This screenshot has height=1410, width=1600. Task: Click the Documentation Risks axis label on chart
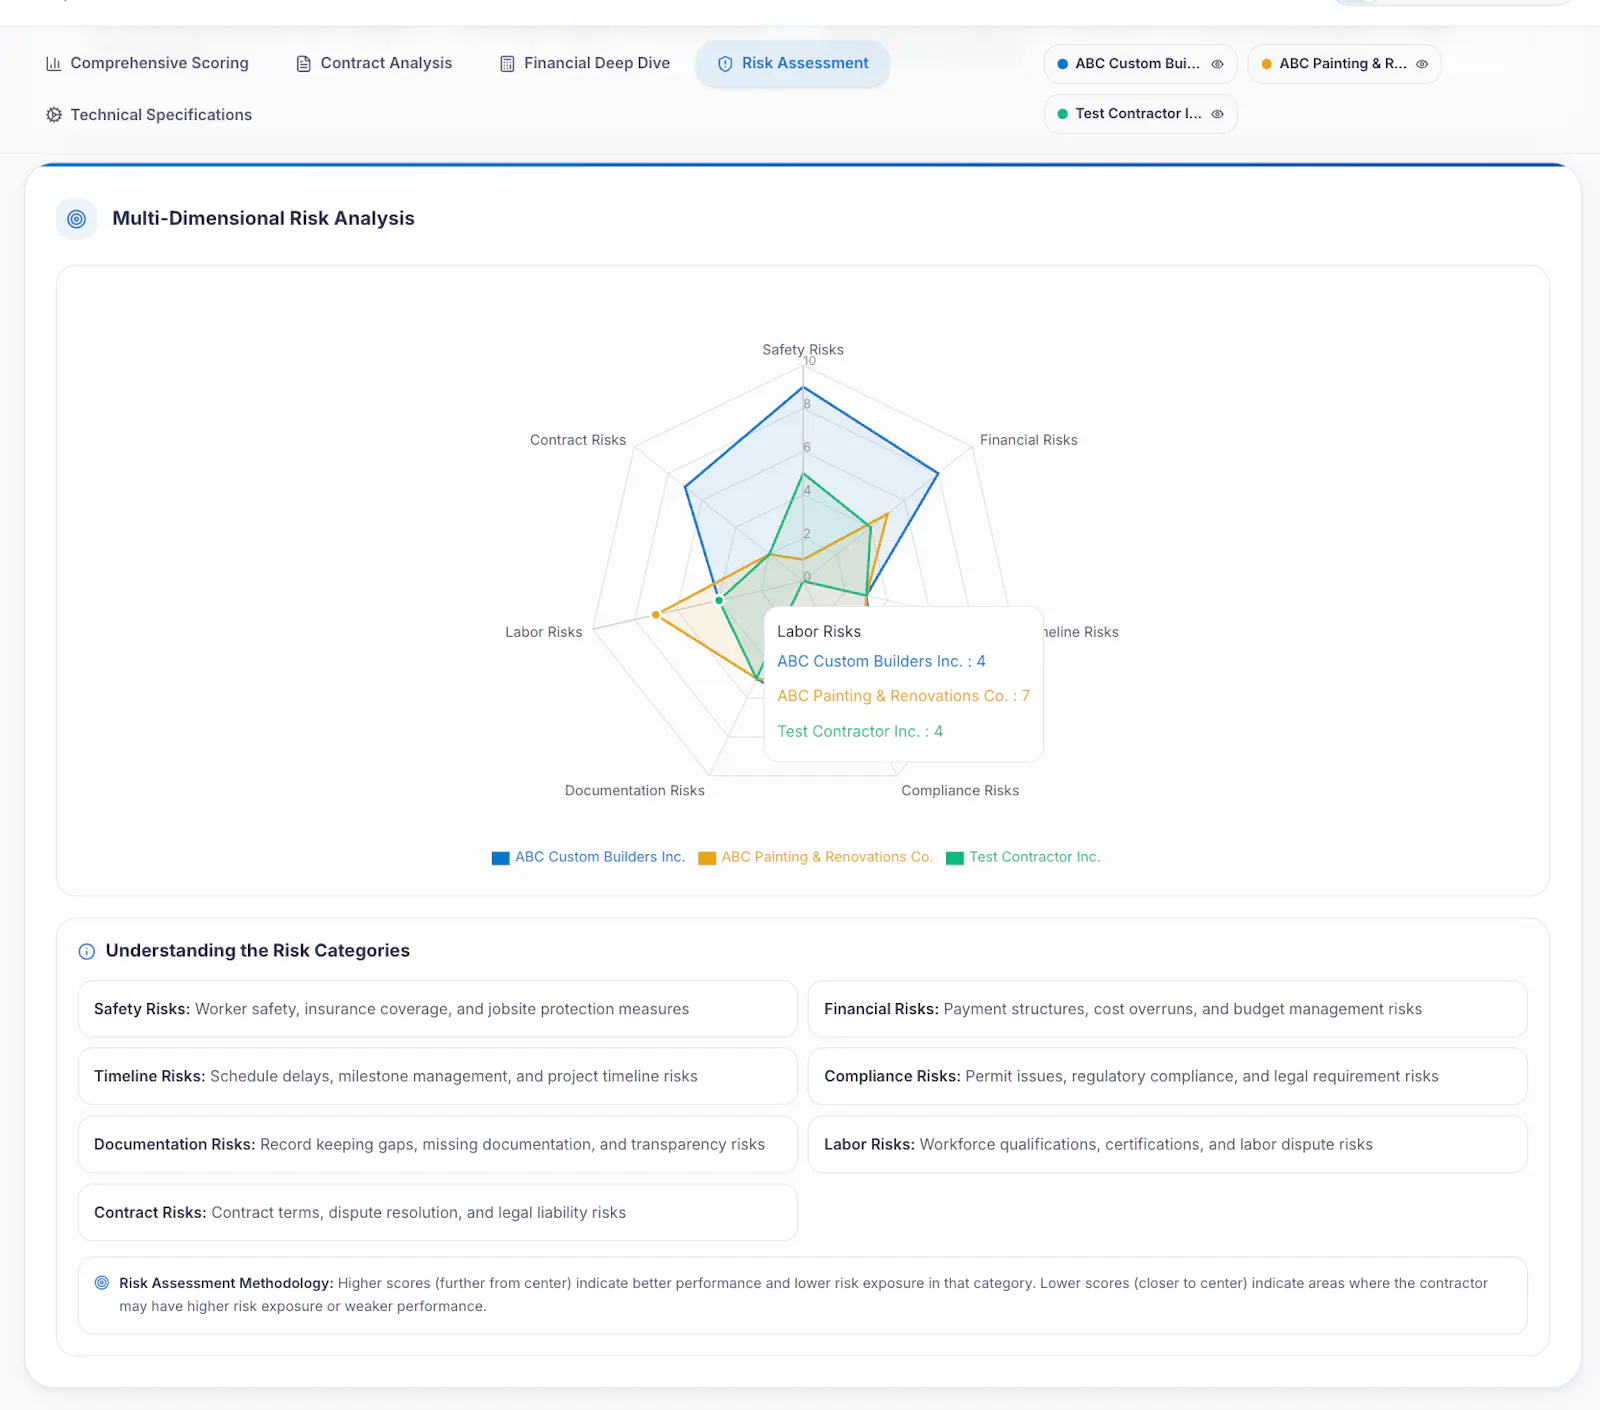(x=635, y=791)
